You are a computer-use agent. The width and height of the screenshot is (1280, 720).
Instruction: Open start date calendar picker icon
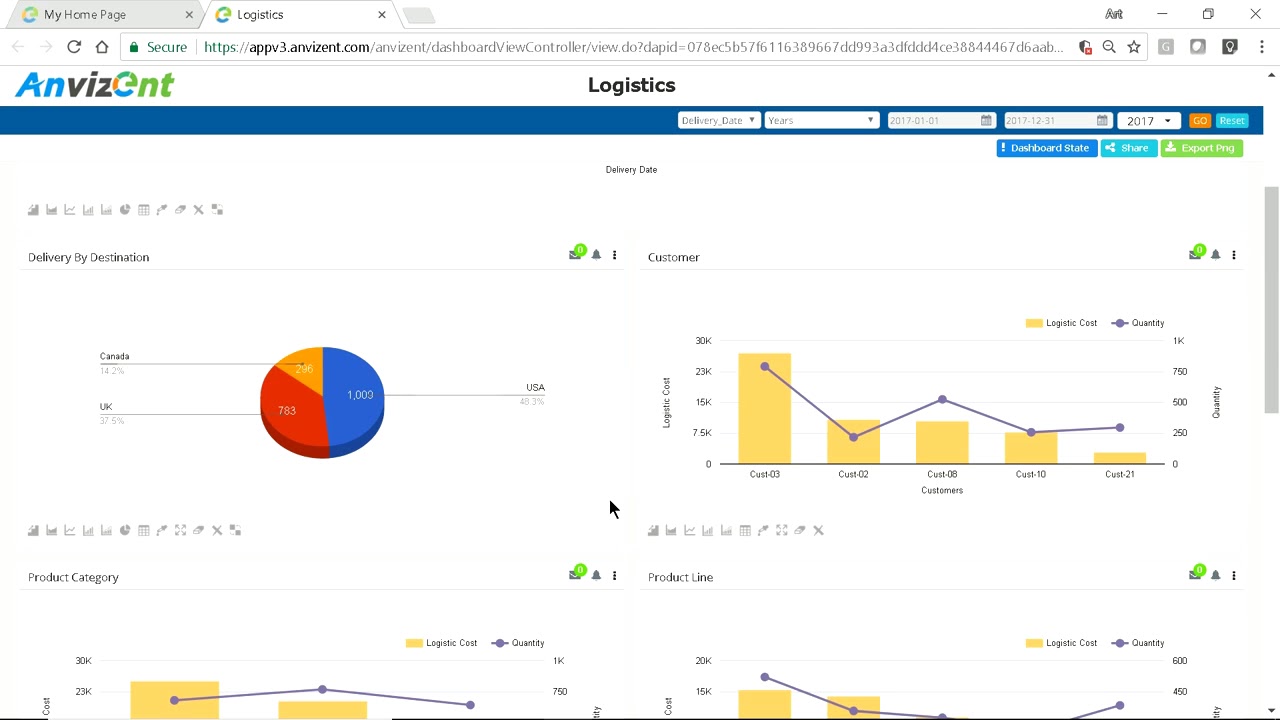(986, 120)
